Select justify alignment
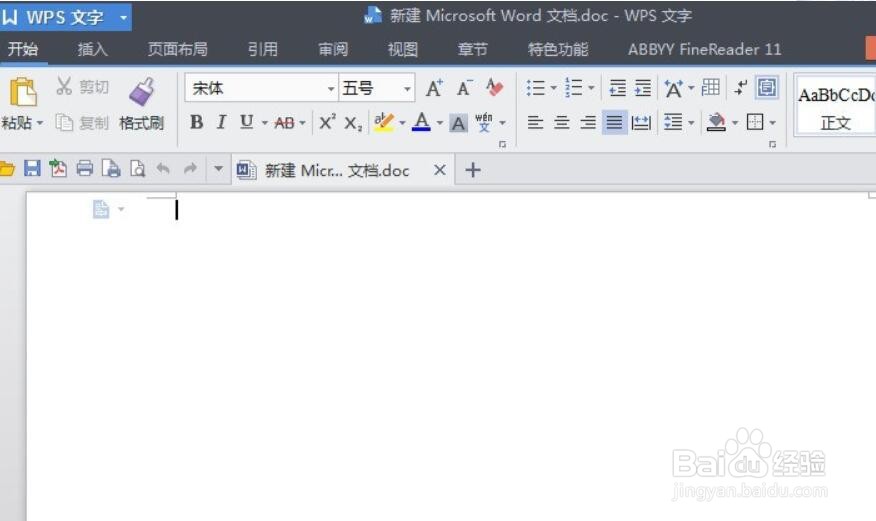This screenshot has height=521, width=876. tap(614, 122)
